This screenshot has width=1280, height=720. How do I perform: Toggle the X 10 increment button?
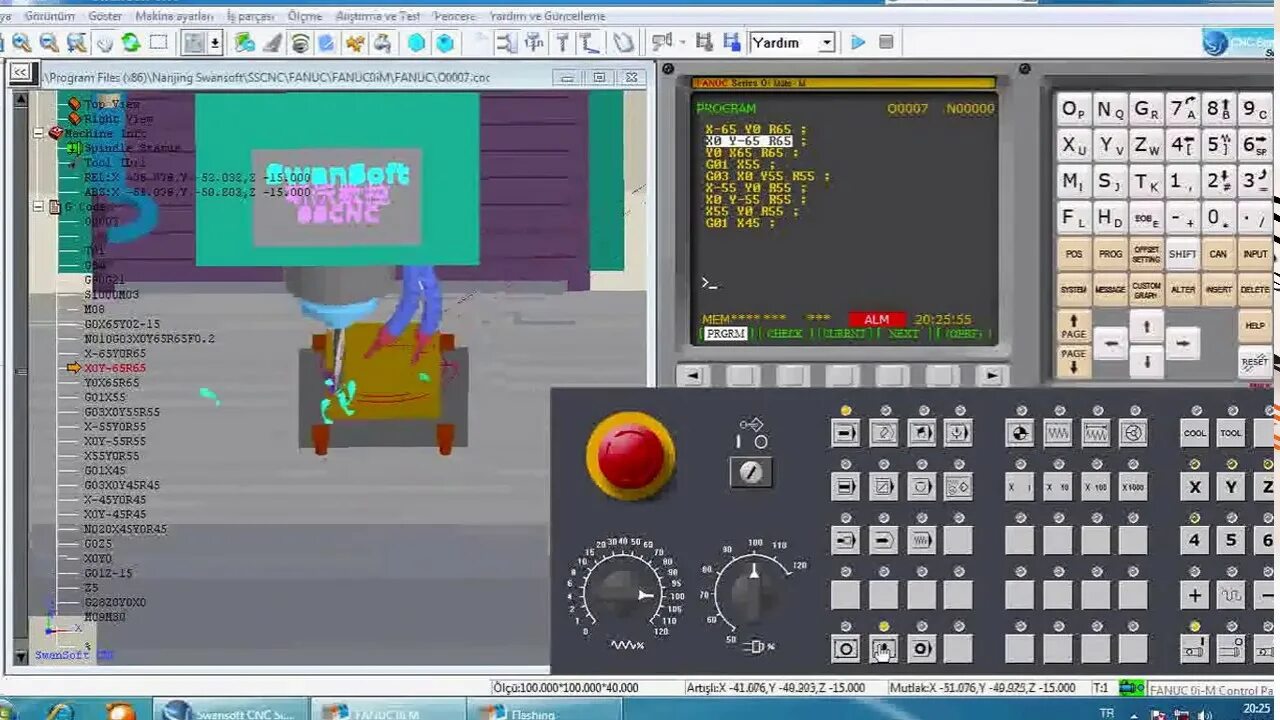tap(1058, 487)
